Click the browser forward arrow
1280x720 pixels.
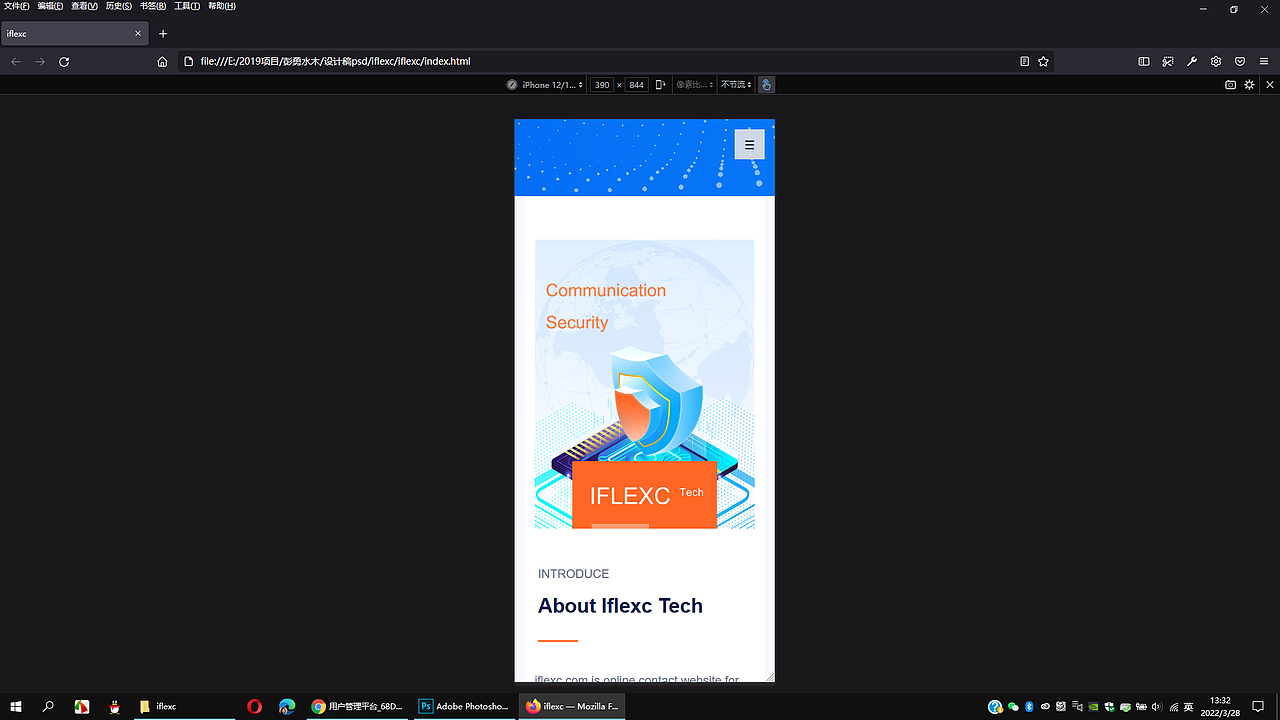point(40,62)
